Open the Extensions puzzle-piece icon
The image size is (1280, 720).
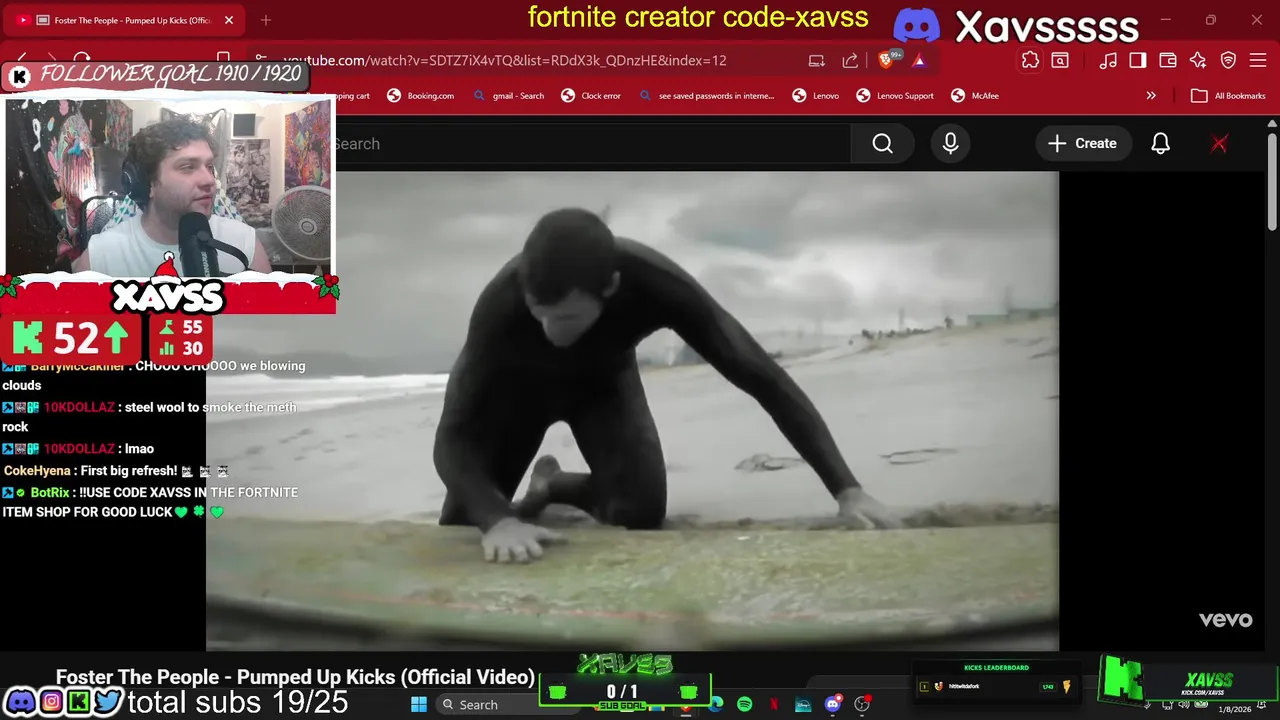(1030, 60)
